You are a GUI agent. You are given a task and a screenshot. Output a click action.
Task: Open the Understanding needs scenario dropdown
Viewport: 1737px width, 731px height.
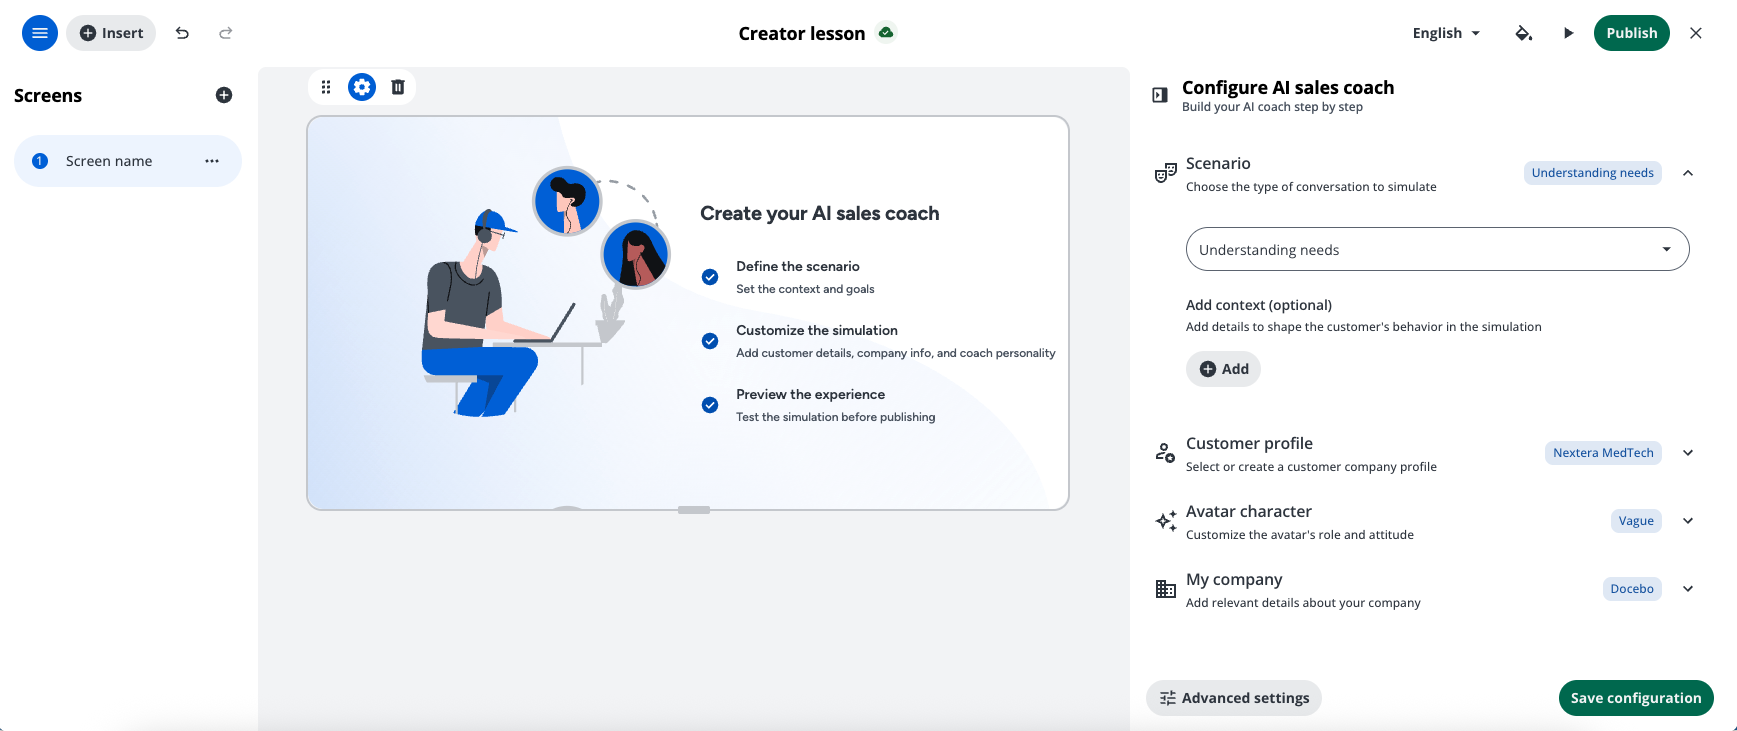click(x=1437, y=249)
